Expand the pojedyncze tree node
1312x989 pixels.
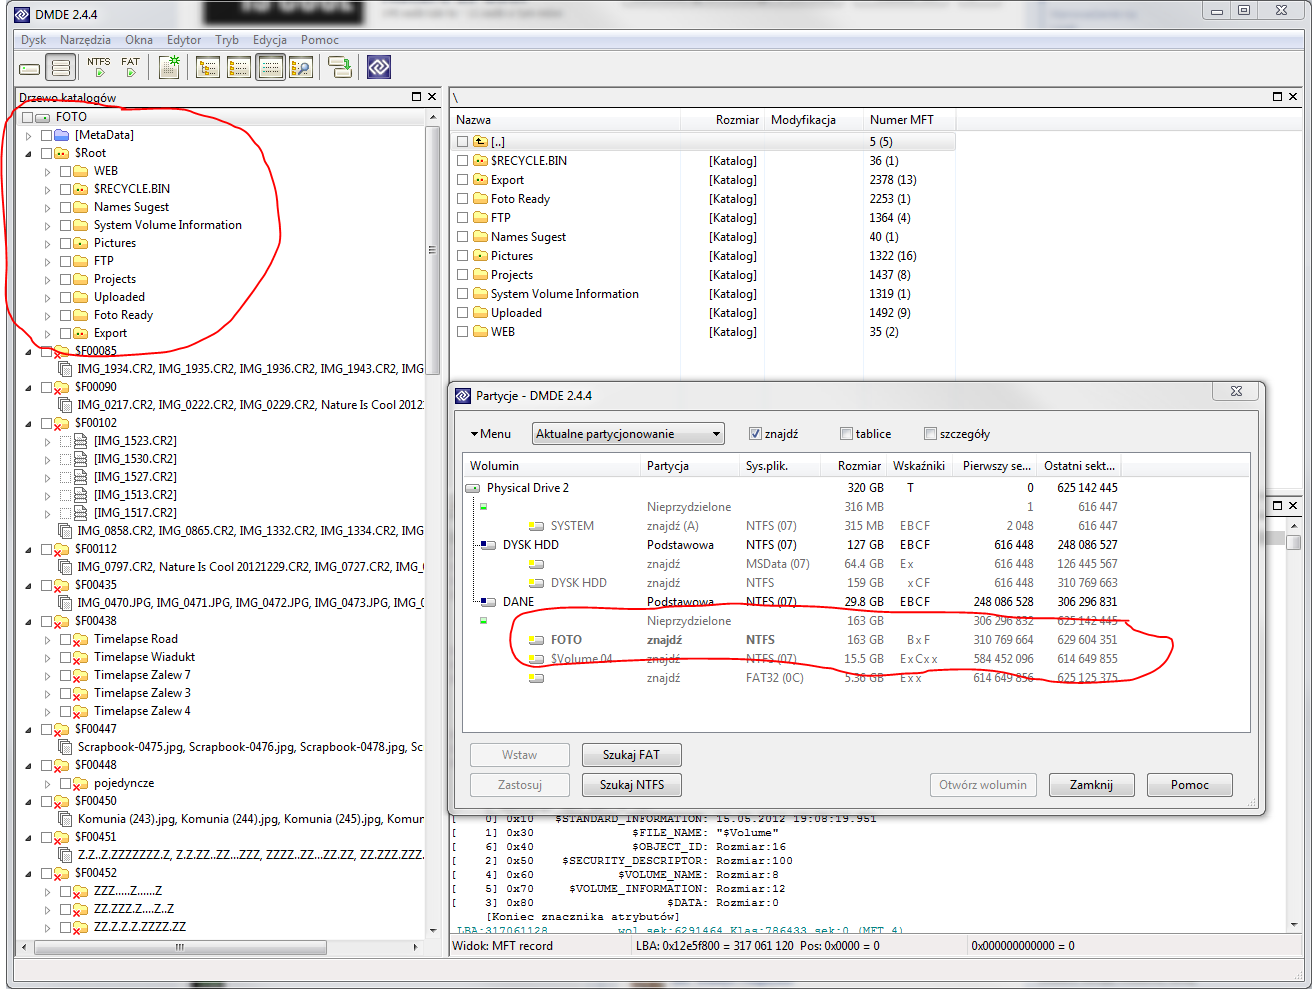tap(47, 784)
